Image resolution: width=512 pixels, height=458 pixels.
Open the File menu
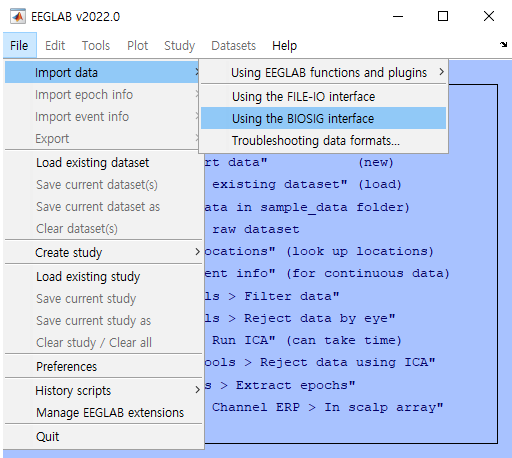[19, 46]
